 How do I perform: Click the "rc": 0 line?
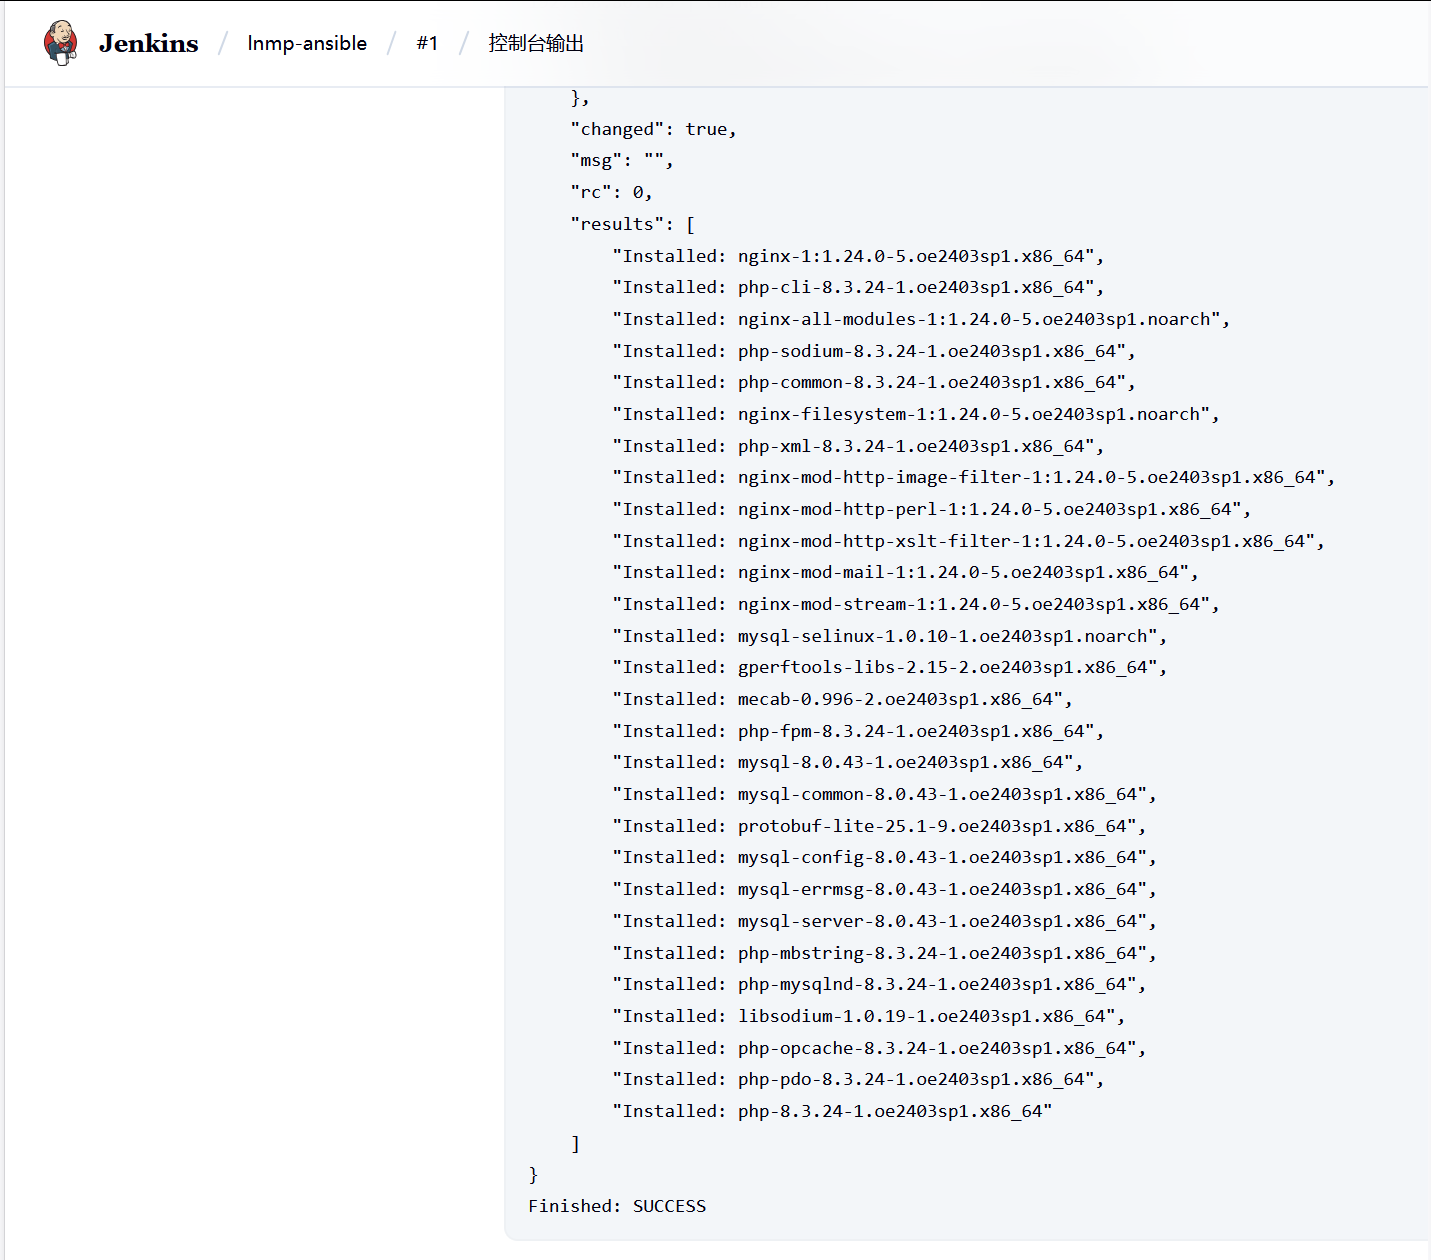point(611,192)
